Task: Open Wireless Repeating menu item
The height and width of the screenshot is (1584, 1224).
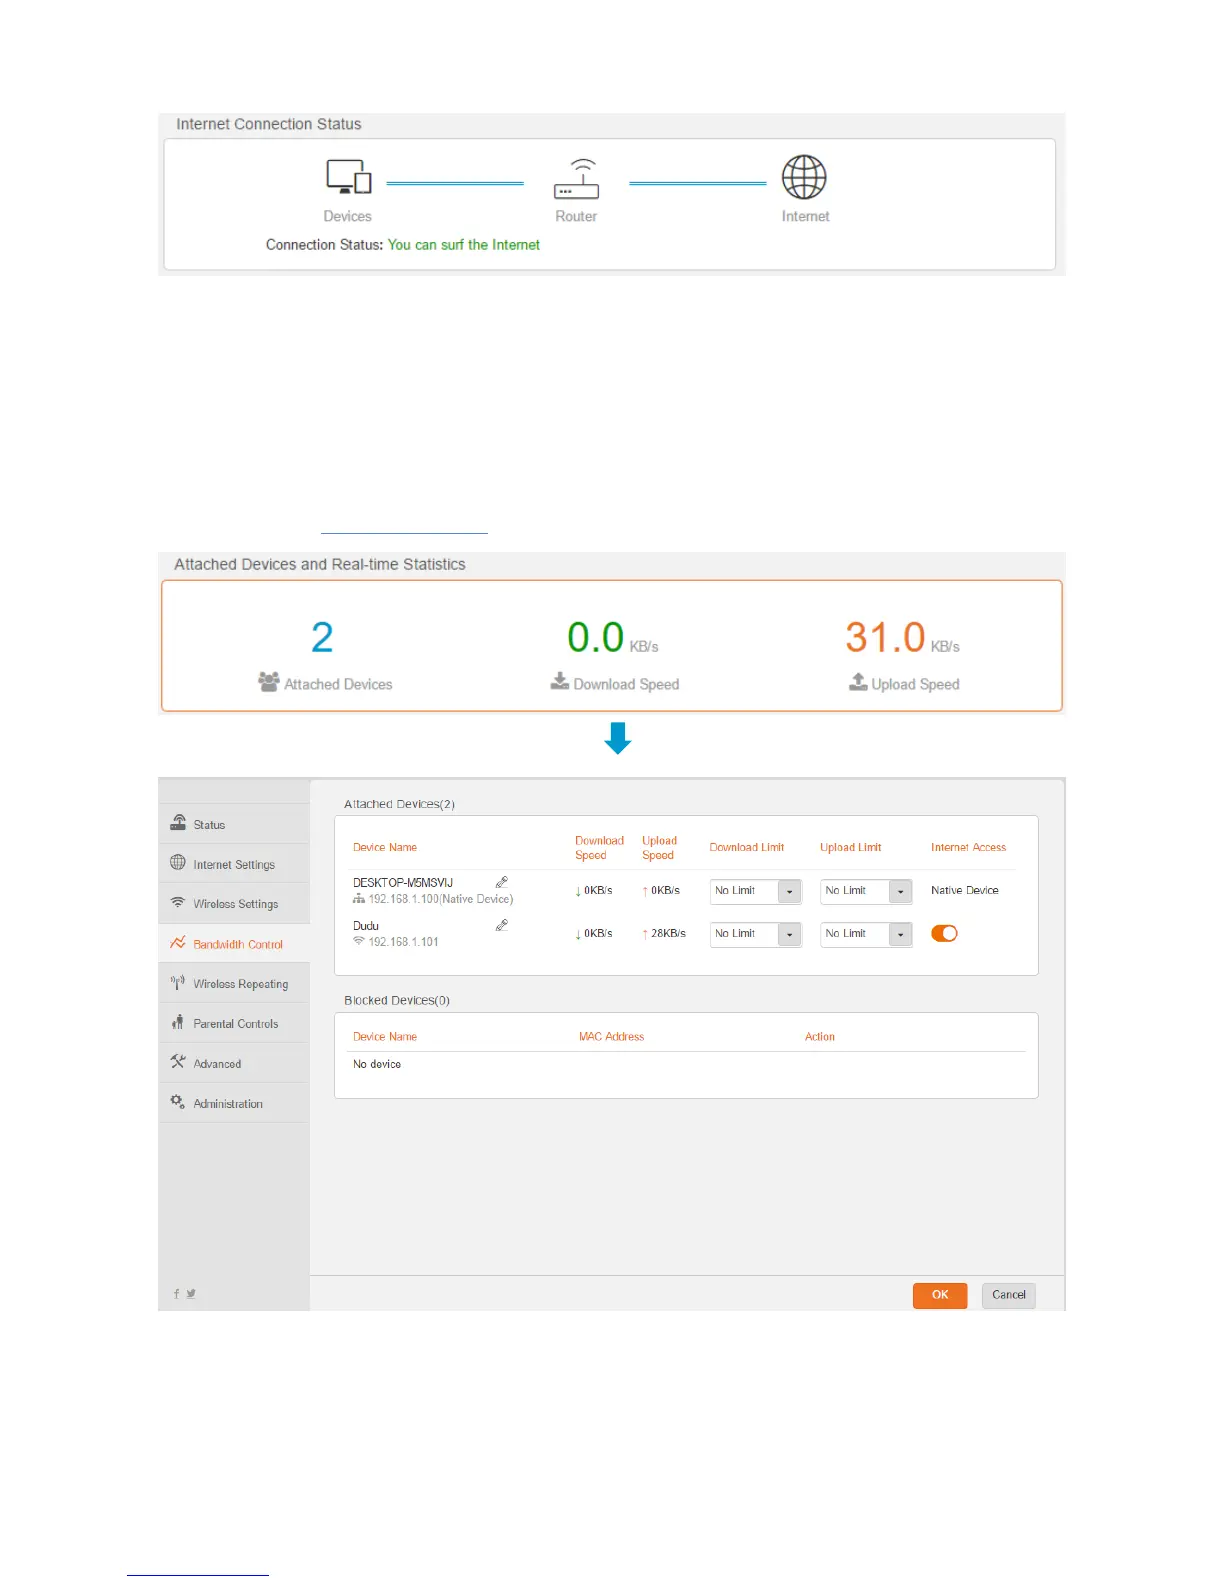Action: [x=234, y=984]
